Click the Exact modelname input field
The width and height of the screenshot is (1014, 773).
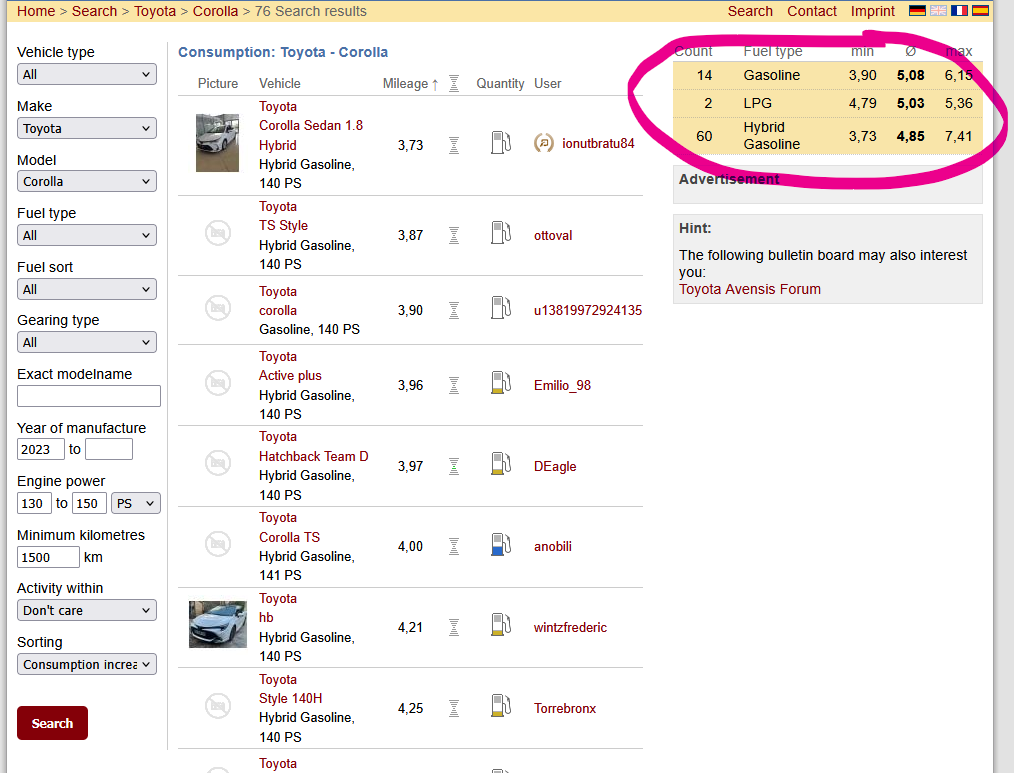[89, 396]
